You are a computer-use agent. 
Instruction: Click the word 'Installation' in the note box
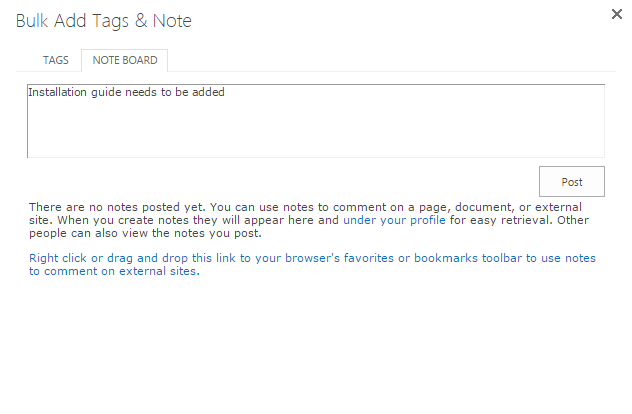pos(56,93)
